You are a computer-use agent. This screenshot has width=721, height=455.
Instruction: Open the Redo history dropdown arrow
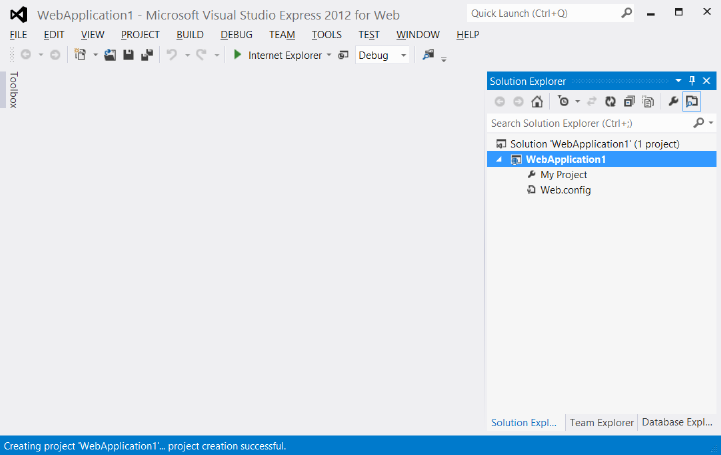point(217,55)
